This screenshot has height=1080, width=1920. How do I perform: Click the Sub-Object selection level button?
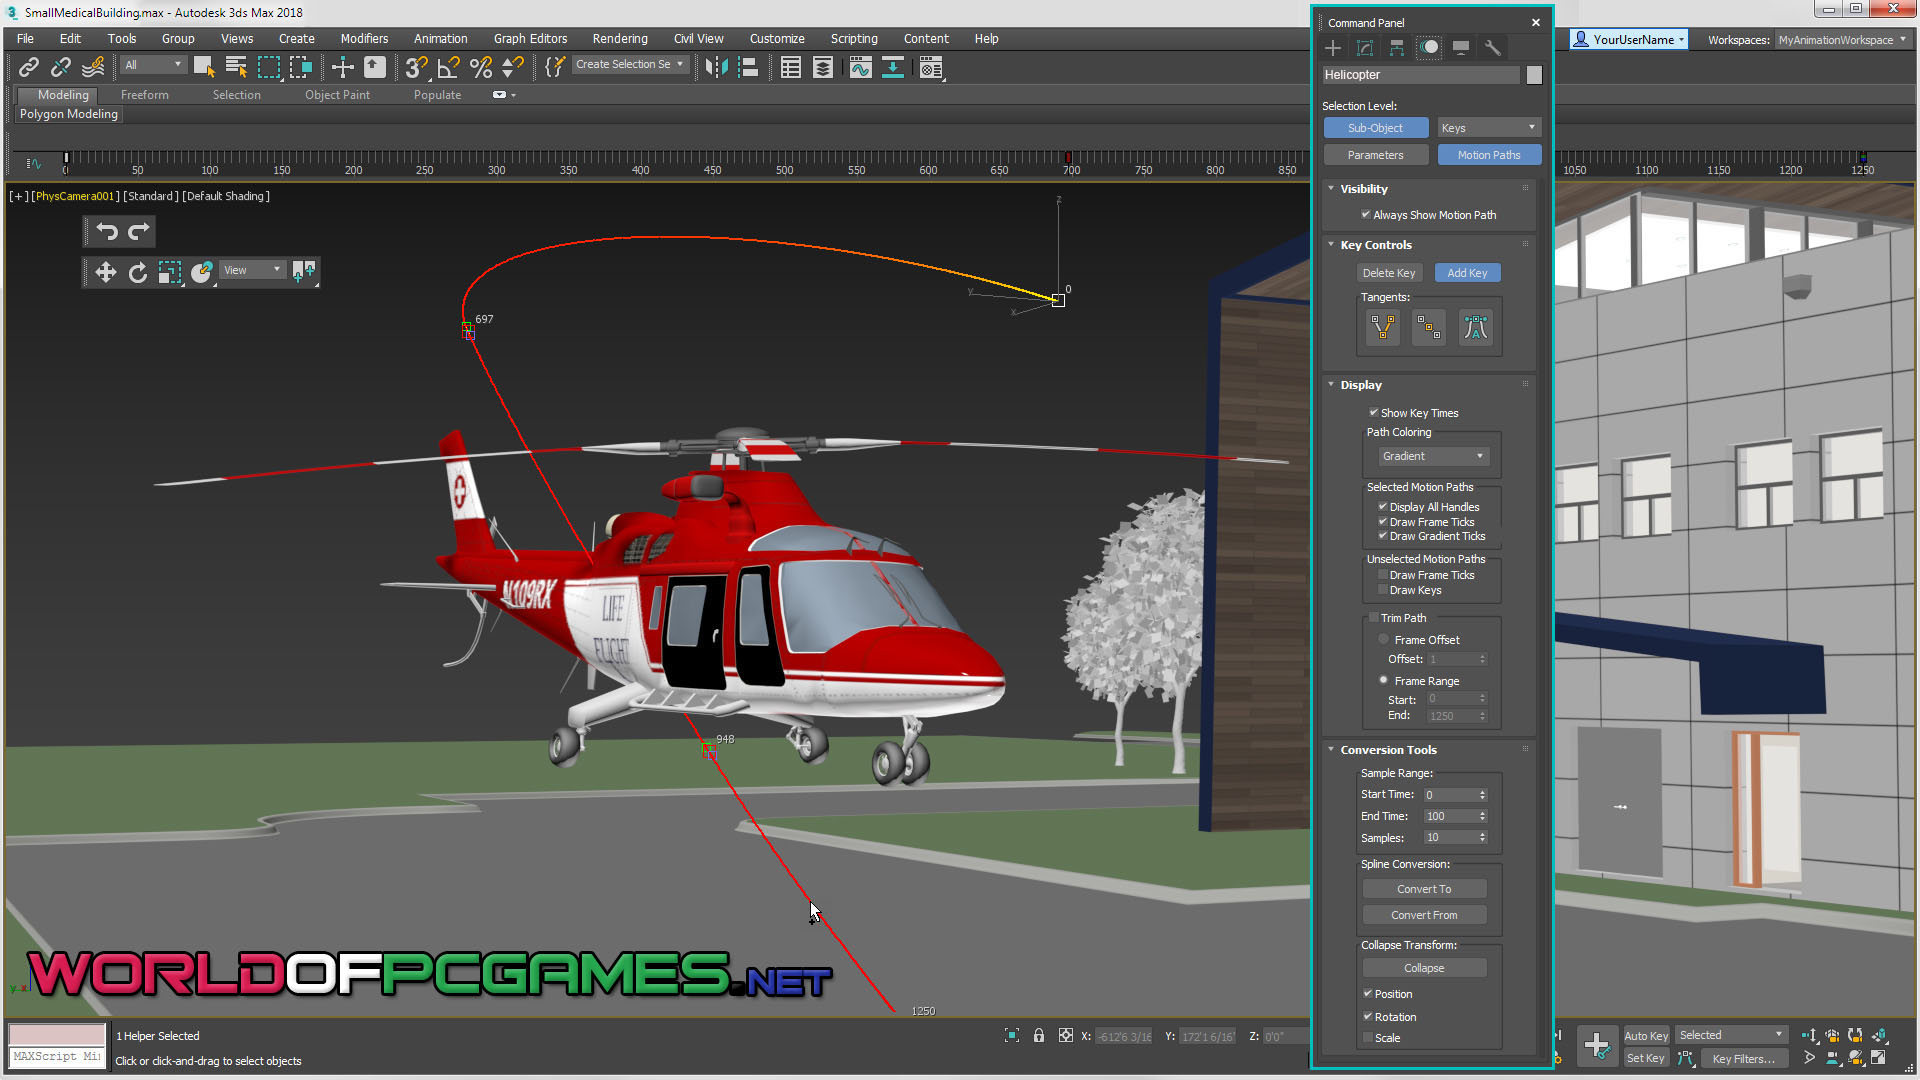point(1375,128)
